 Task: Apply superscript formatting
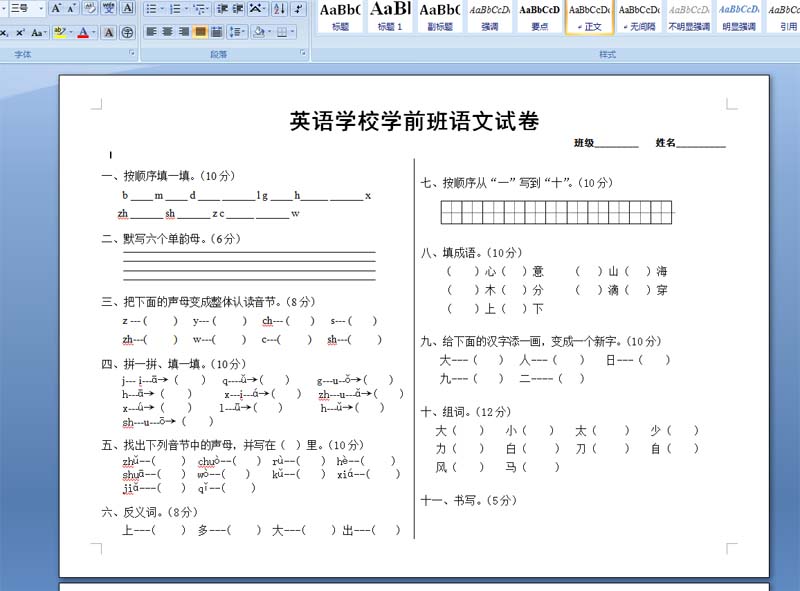[x=20, y=33]
